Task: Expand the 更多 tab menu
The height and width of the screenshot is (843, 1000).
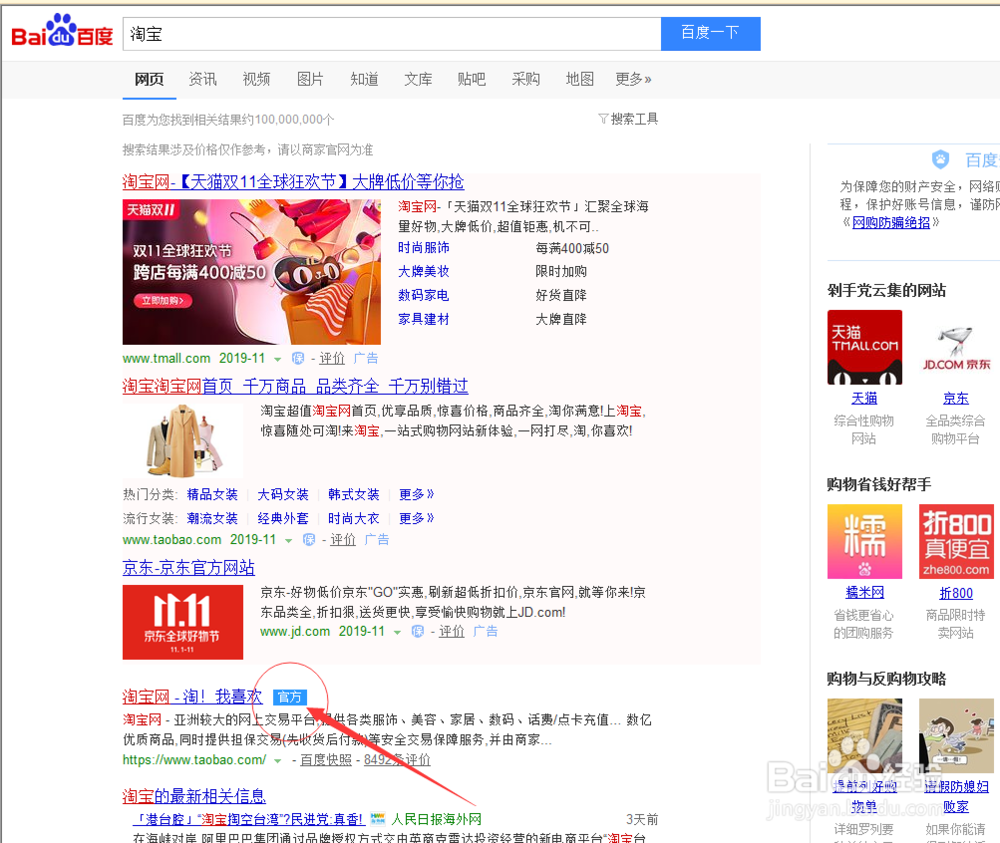Action: coord(633,79)
